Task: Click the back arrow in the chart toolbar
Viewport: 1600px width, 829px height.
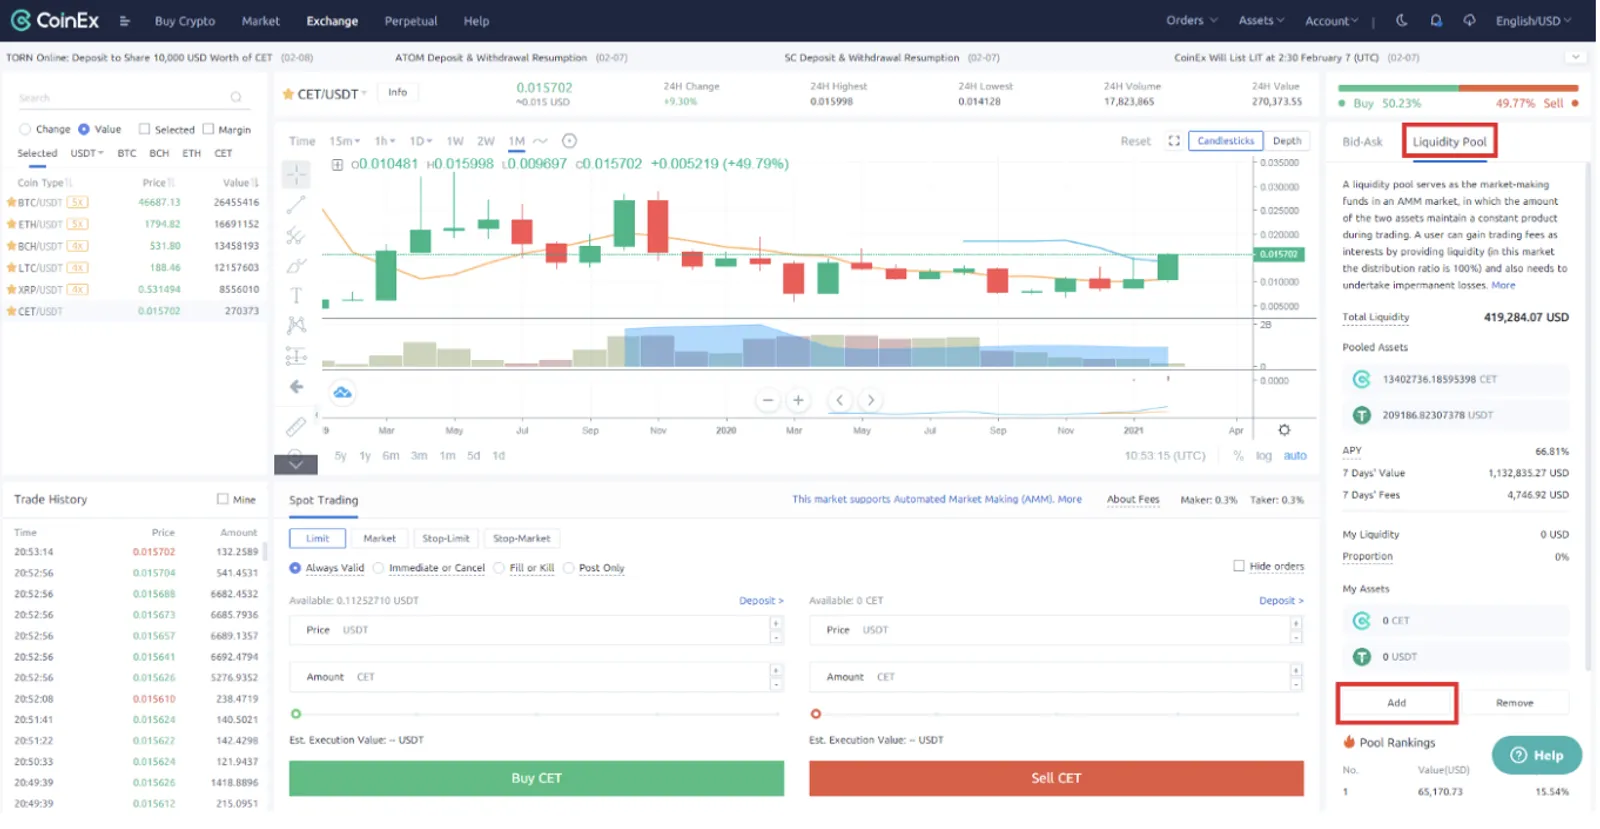Action: tap(296, 386)
